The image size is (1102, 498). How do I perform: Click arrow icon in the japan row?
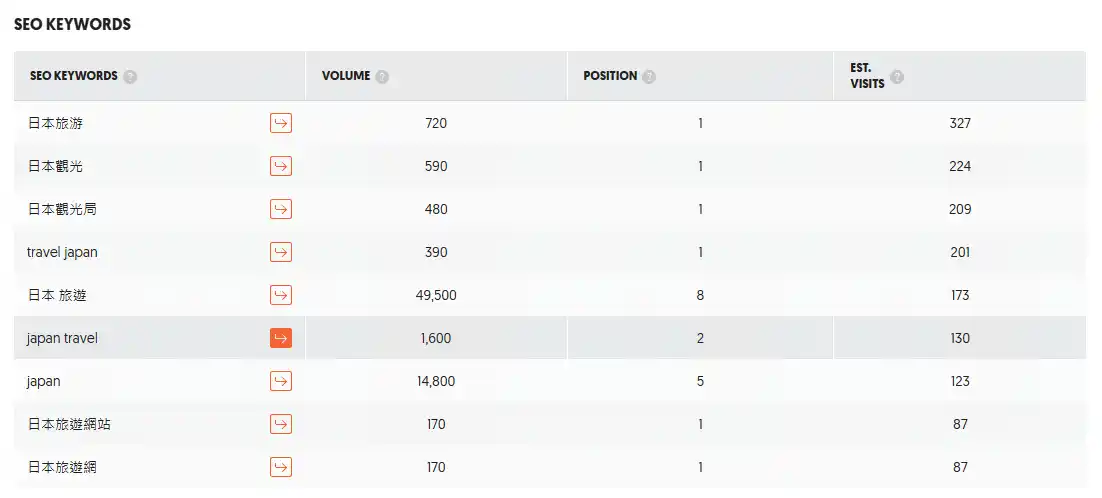pyautogui.click(x=281, y=381)
